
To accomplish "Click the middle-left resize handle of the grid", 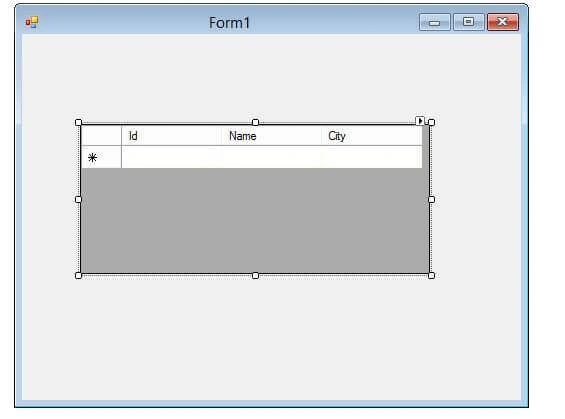I will pyautogui.click(x=78, y=199).
